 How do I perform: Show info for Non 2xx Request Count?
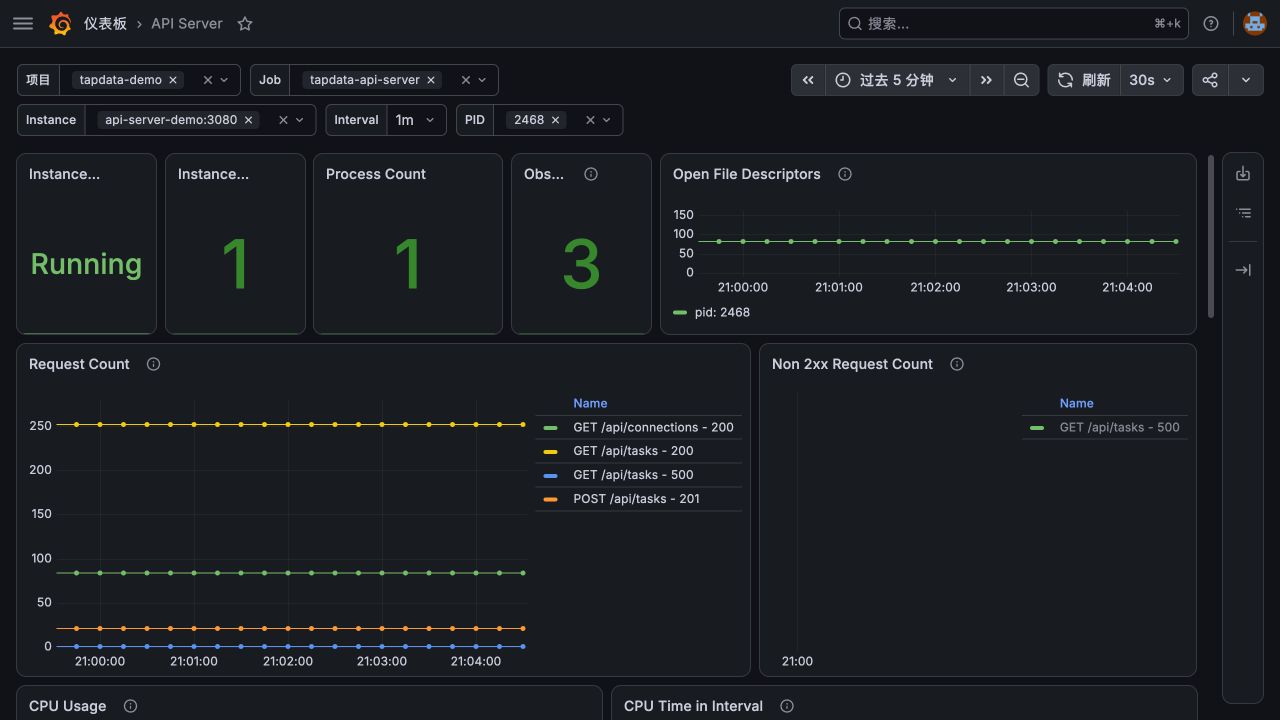(x=957, y=364)
